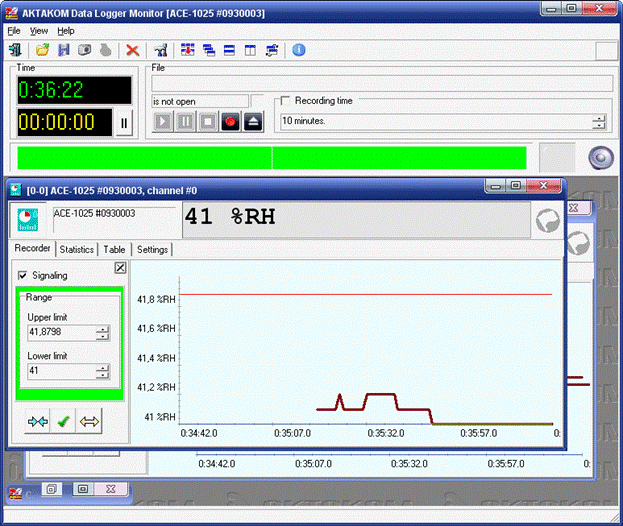
Task: Click the yellow double-arrow expand range icon
Action: [90, 422]
